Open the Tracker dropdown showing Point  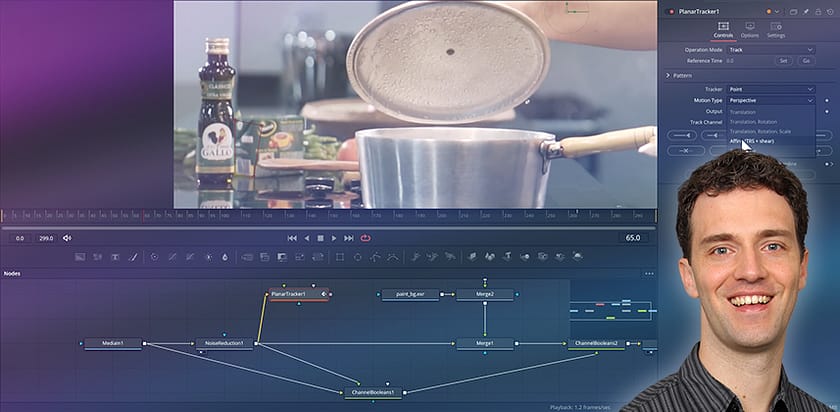point(771,89)
